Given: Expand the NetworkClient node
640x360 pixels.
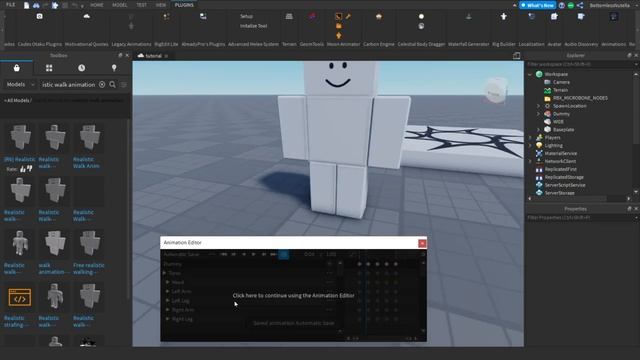Looking at the screenshot, I should (530, 161).
